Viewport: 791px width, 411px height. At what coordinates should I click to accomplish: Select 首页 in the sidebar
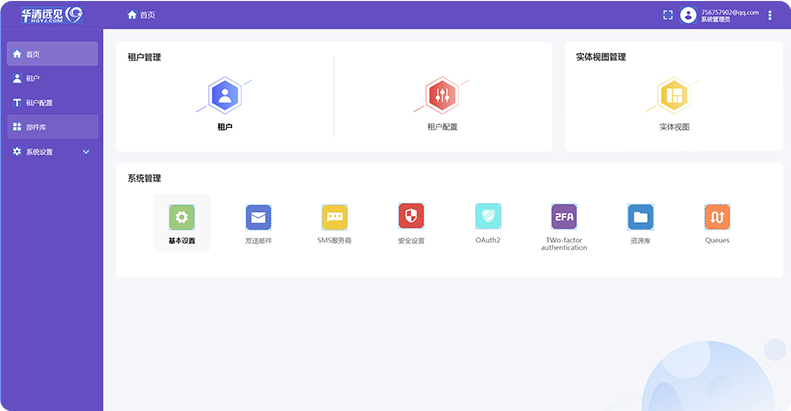(51, 54)
